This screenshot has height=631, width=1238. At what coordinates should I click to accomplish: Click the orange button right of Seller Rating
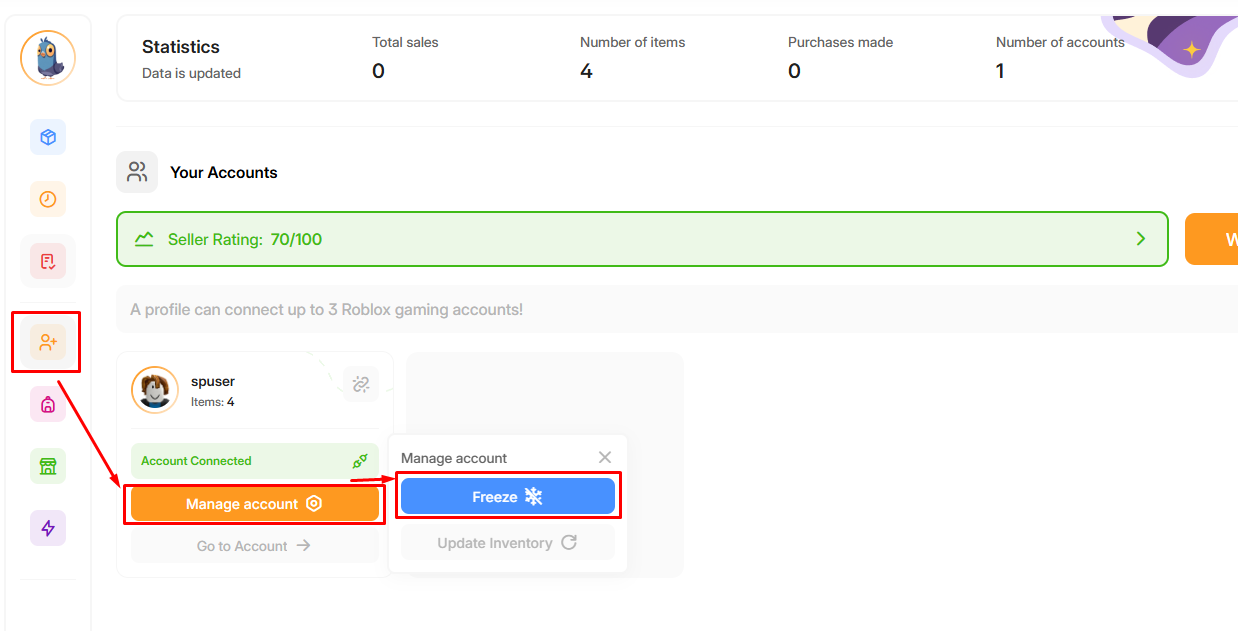[1212, 239]
